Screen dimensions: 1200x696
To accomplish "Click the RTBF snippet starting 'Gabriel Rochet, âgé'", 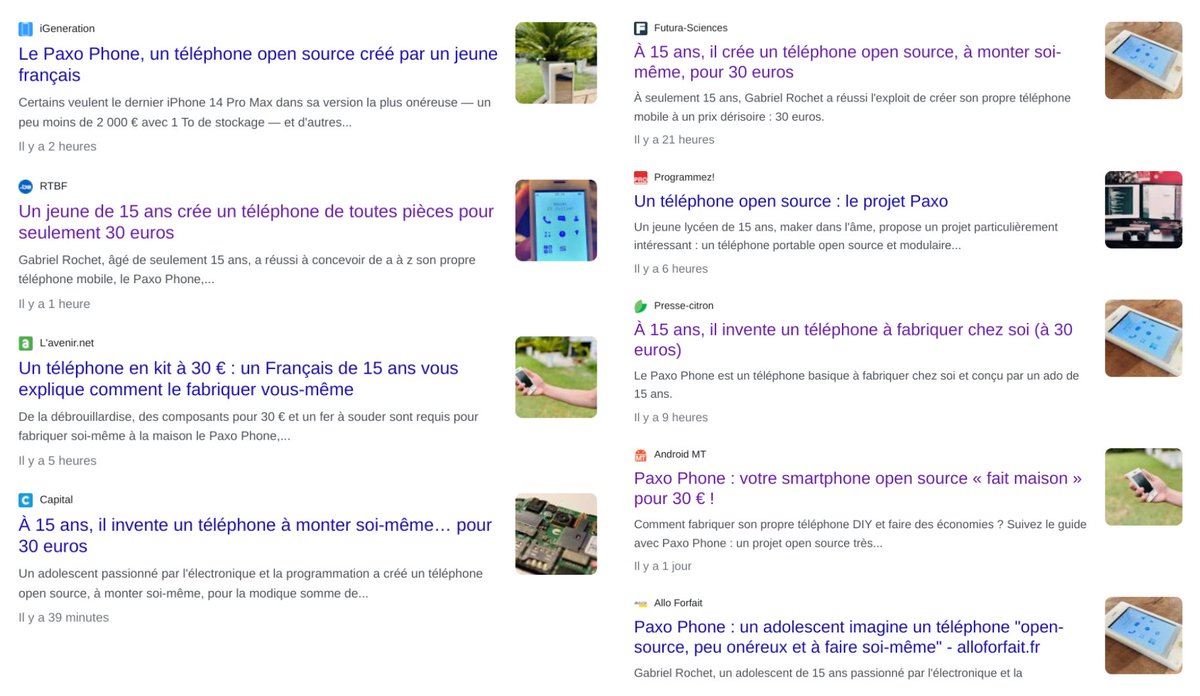I will [x=246, y=270].
